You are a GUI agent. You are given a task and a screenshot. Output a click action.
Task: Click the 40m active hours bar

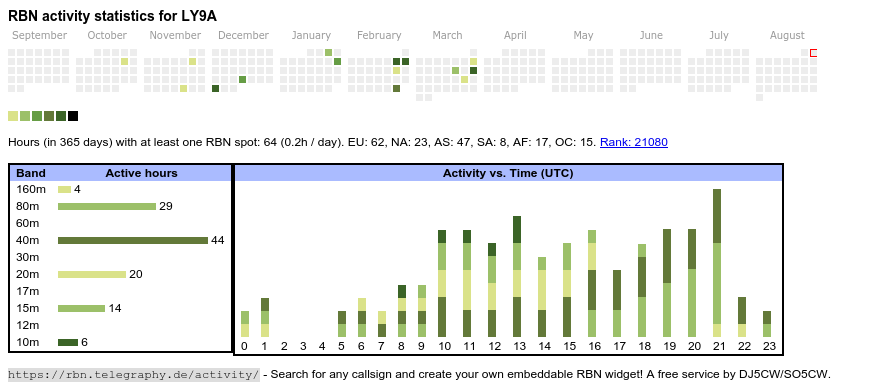point(133,240)
